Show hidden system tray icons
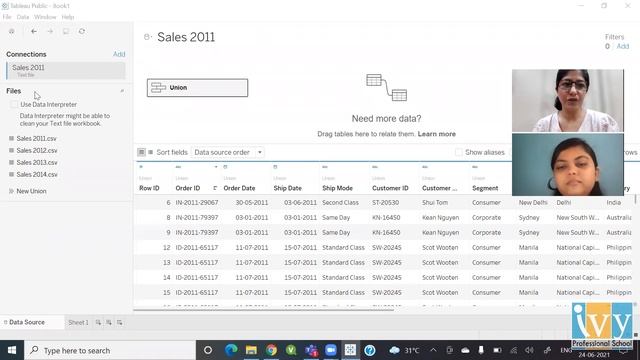Screen dimensions: 640x360 [433, 350]
